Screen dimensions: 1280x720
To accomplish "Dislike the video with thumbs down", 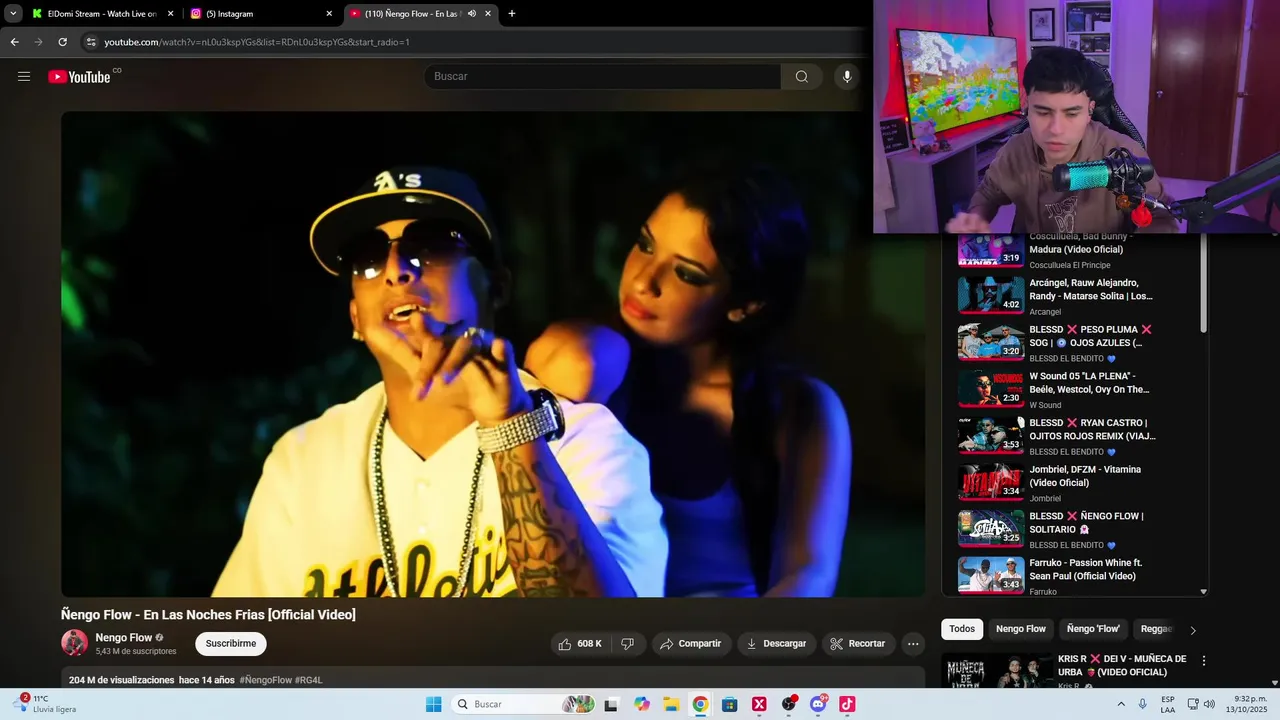I will 627,644.
